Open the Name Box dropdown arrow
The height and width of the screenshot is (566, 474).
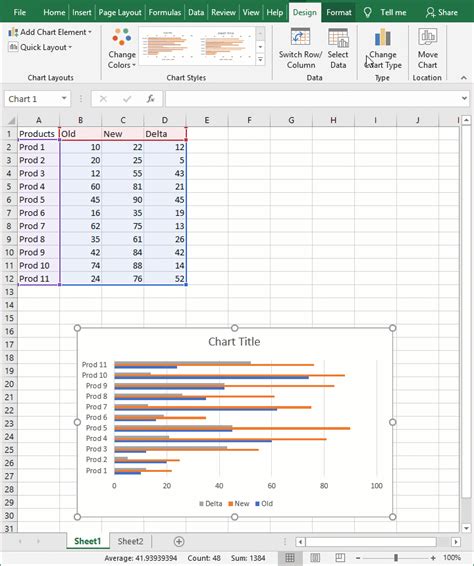(x=64, y=99)
